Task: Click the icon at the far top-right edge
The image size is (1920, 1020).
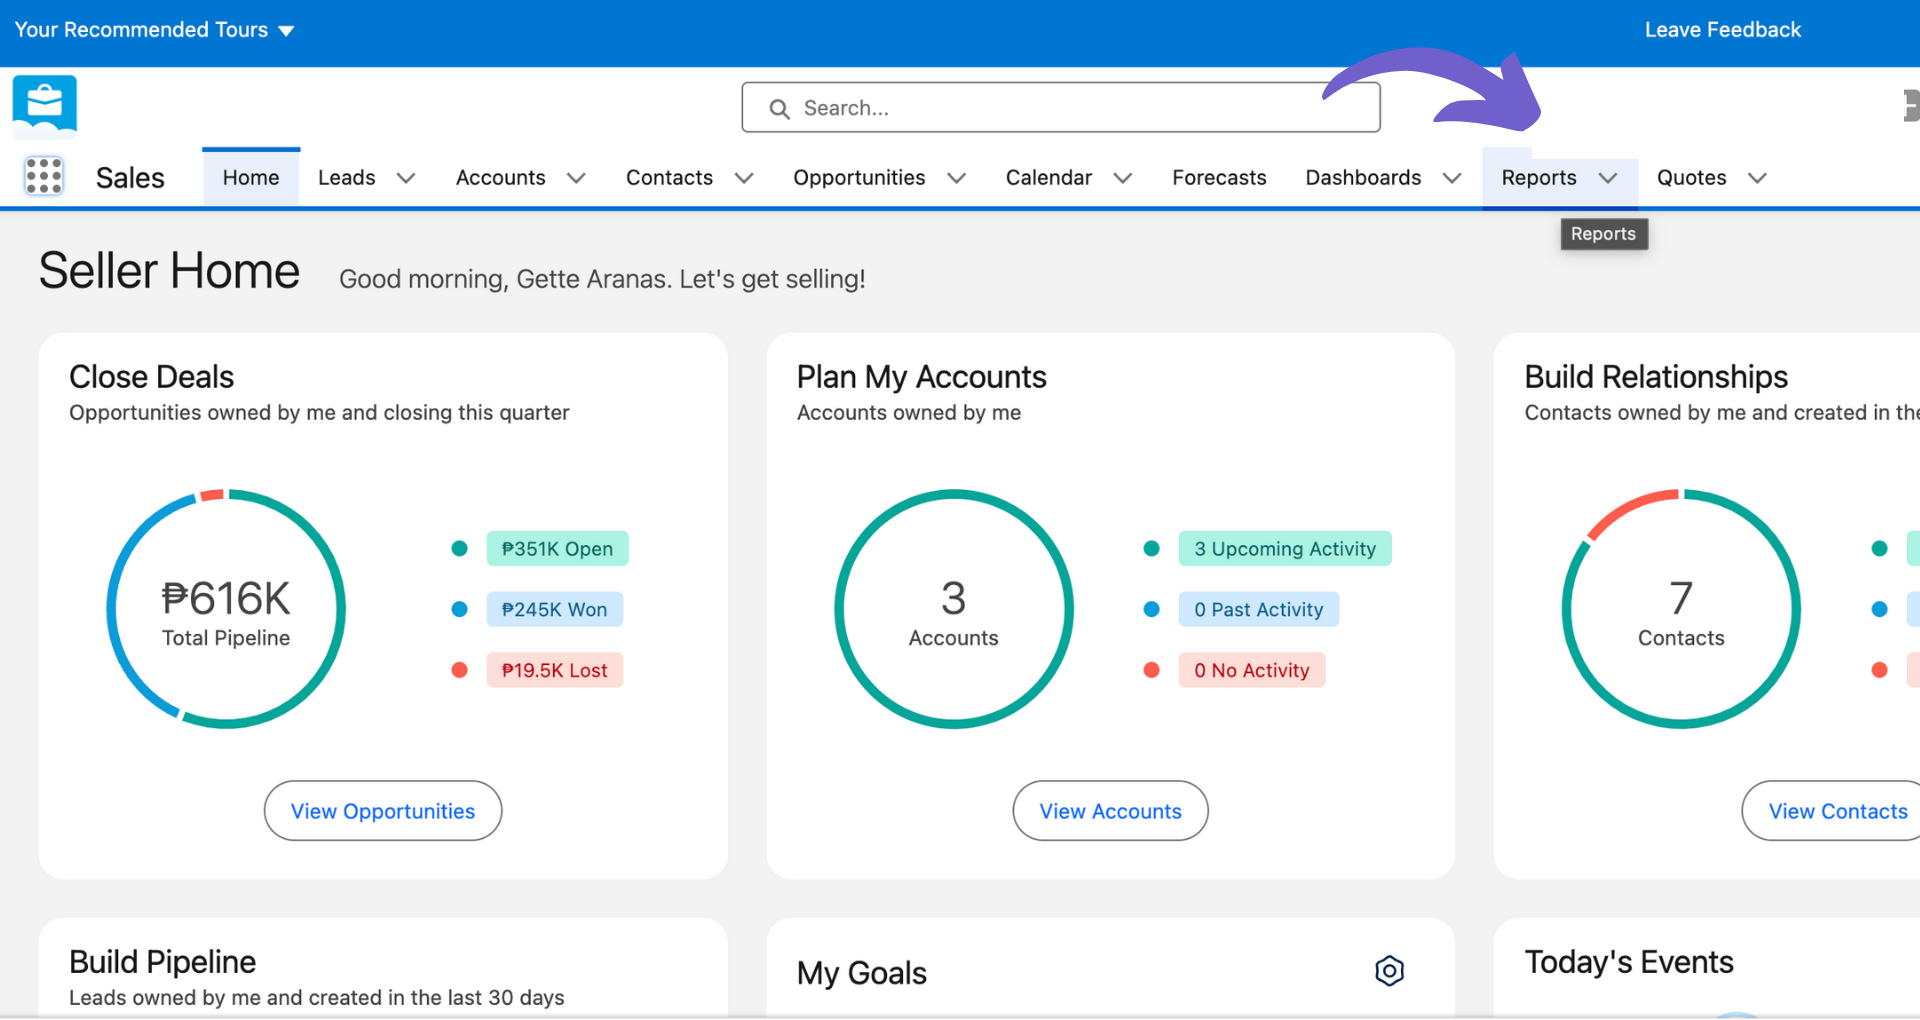Action: [x=1911, y=105]
